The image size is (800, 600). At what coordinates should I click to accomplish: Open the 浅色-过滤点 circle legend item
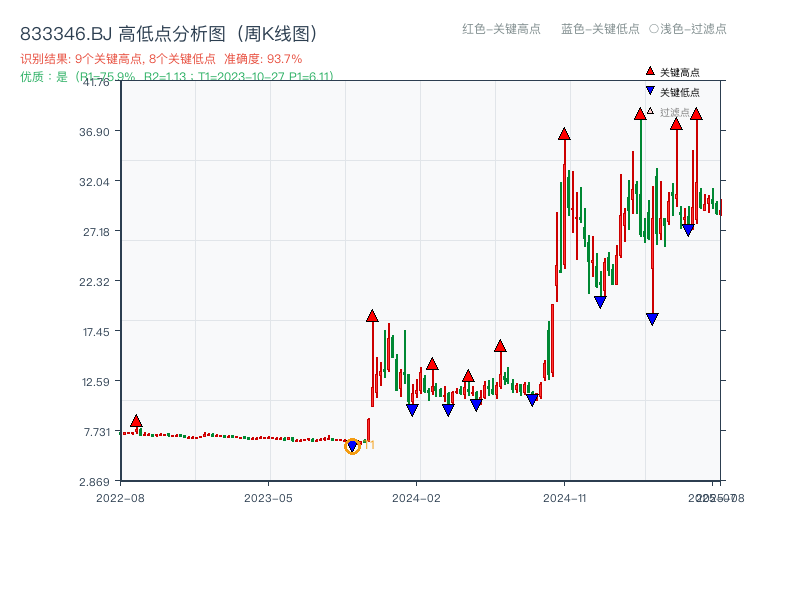click(x=686, y=30)
